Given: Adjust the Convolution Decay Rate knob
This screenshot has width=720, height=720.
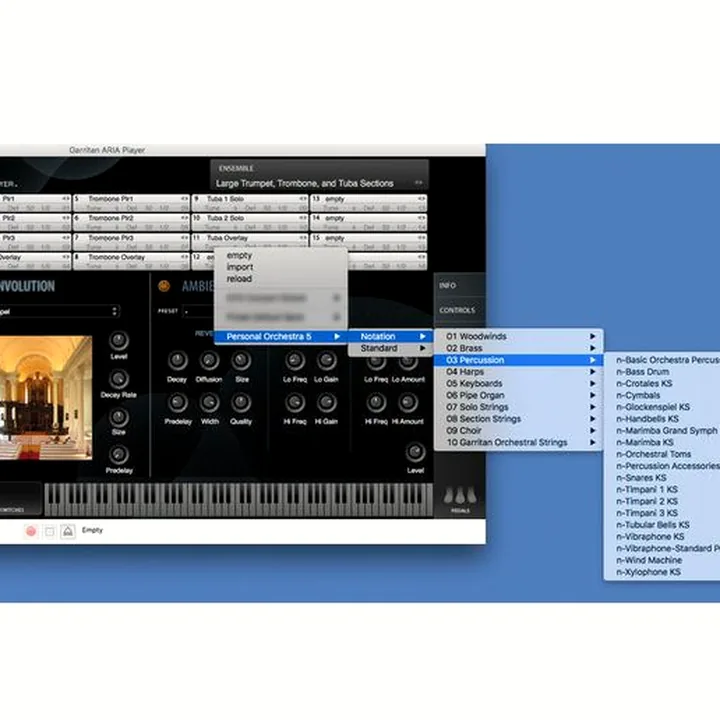Looking at the screenshot, I should pyautogui.click(x=118, y=379).
